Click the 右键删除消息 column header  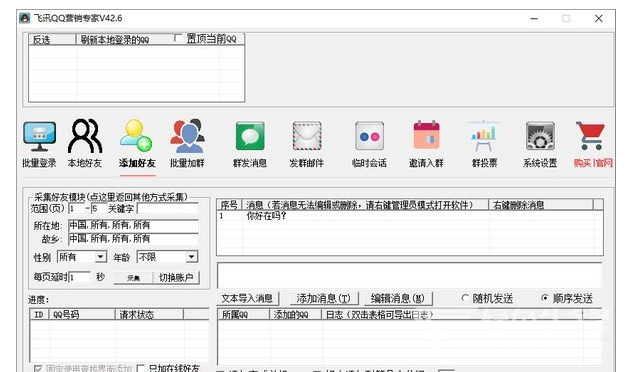coord(541,205)
